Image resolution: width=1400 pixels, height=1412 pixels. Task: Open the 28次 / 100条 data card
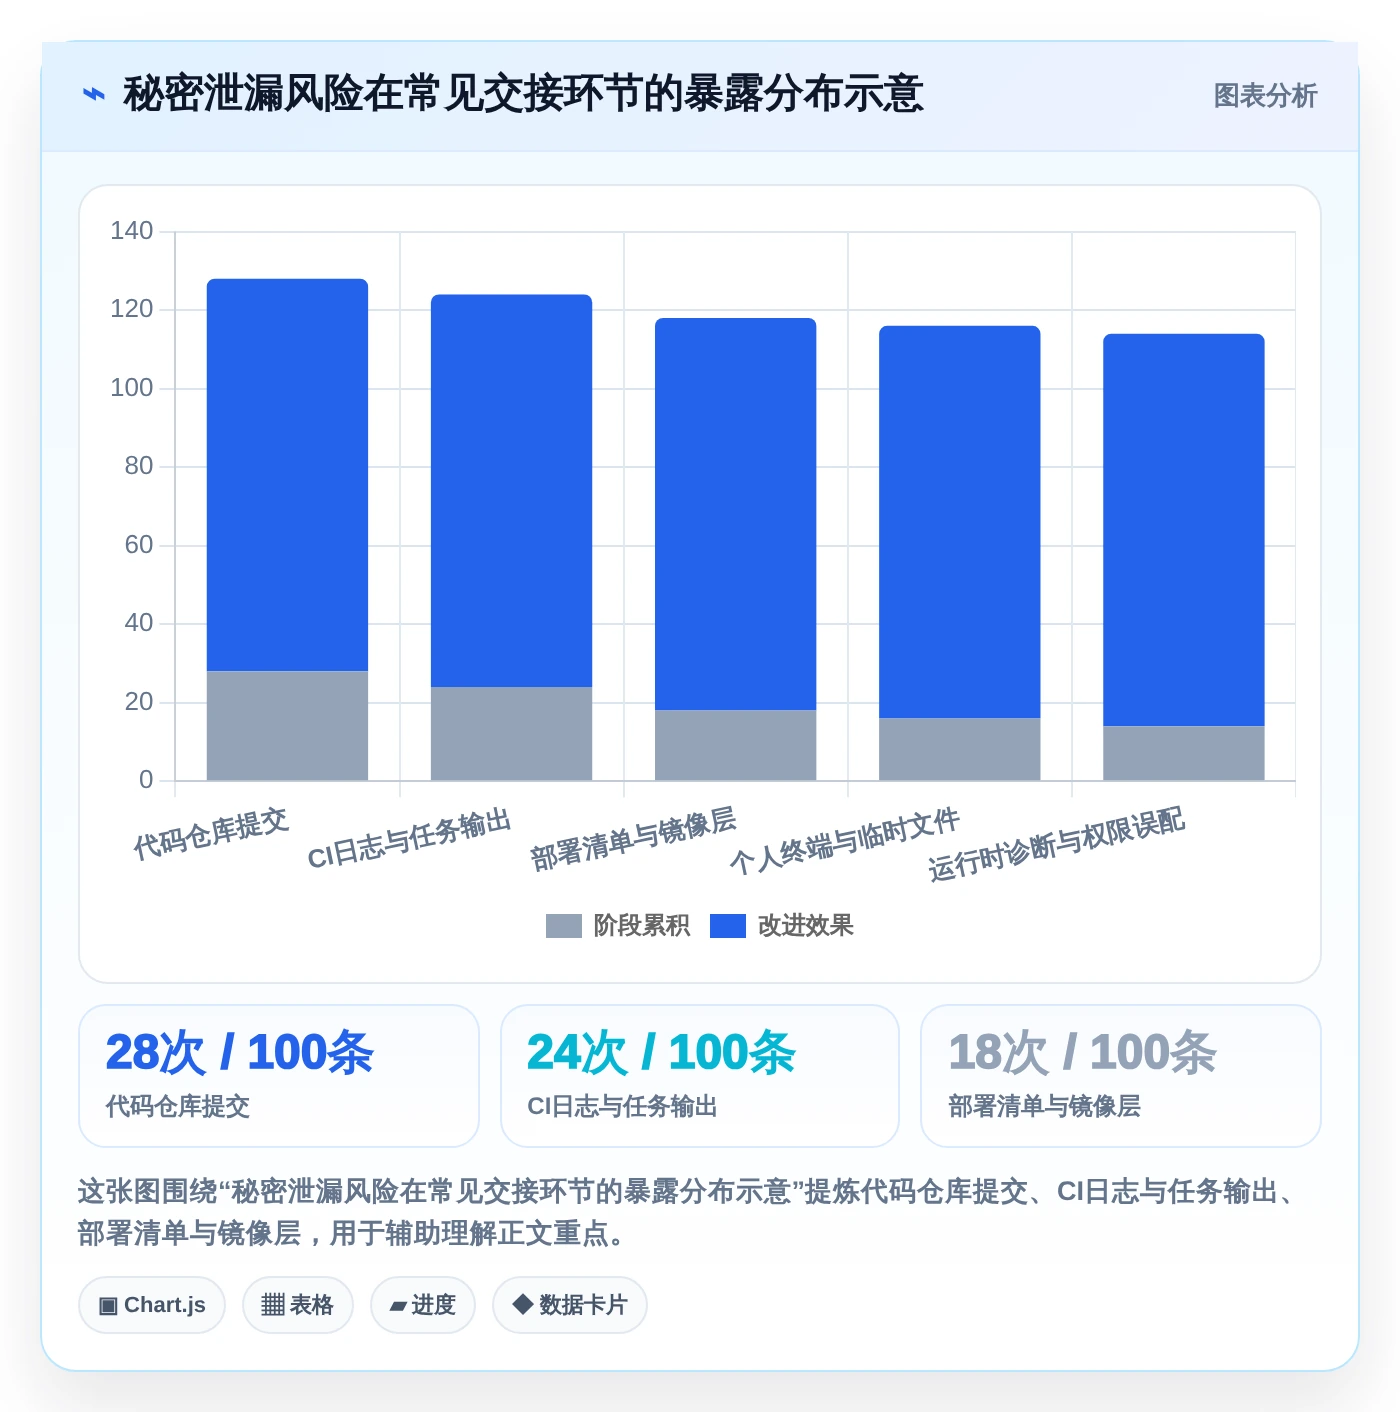click(x=279, y=1076)
